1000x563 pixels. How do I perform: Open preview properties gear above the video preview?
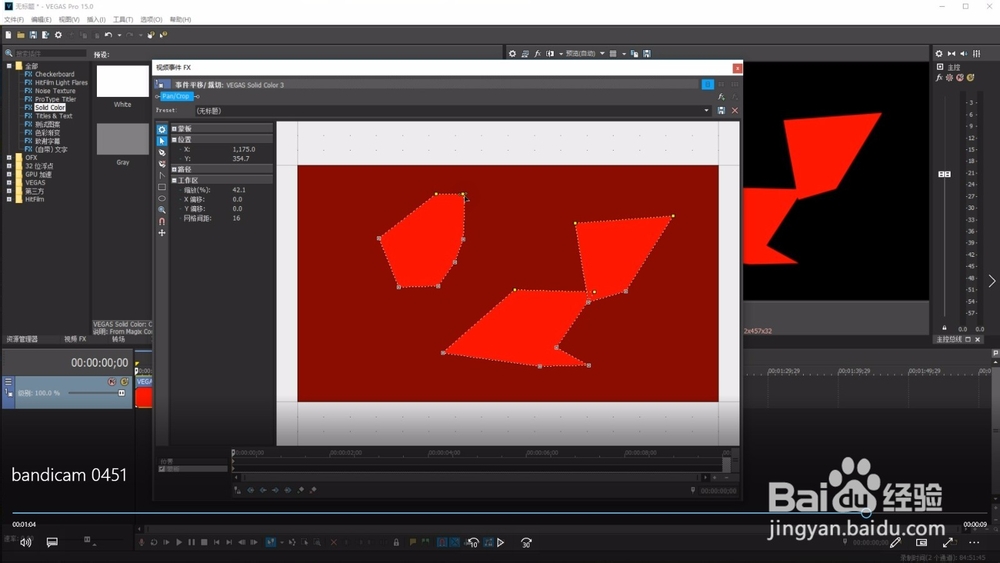coord(512,54)
